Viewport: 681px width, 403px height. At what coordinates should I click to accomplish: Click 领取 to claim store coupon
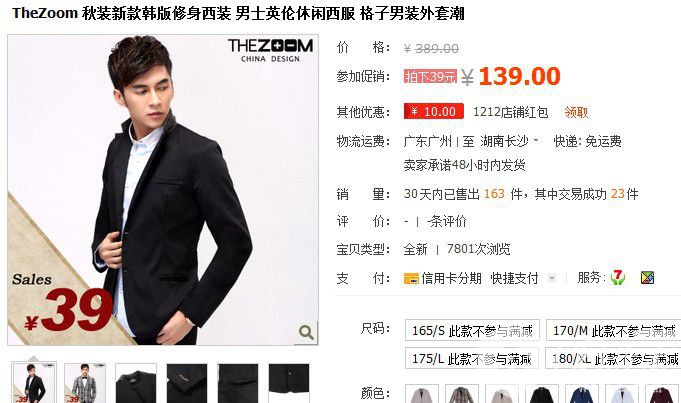576,112
